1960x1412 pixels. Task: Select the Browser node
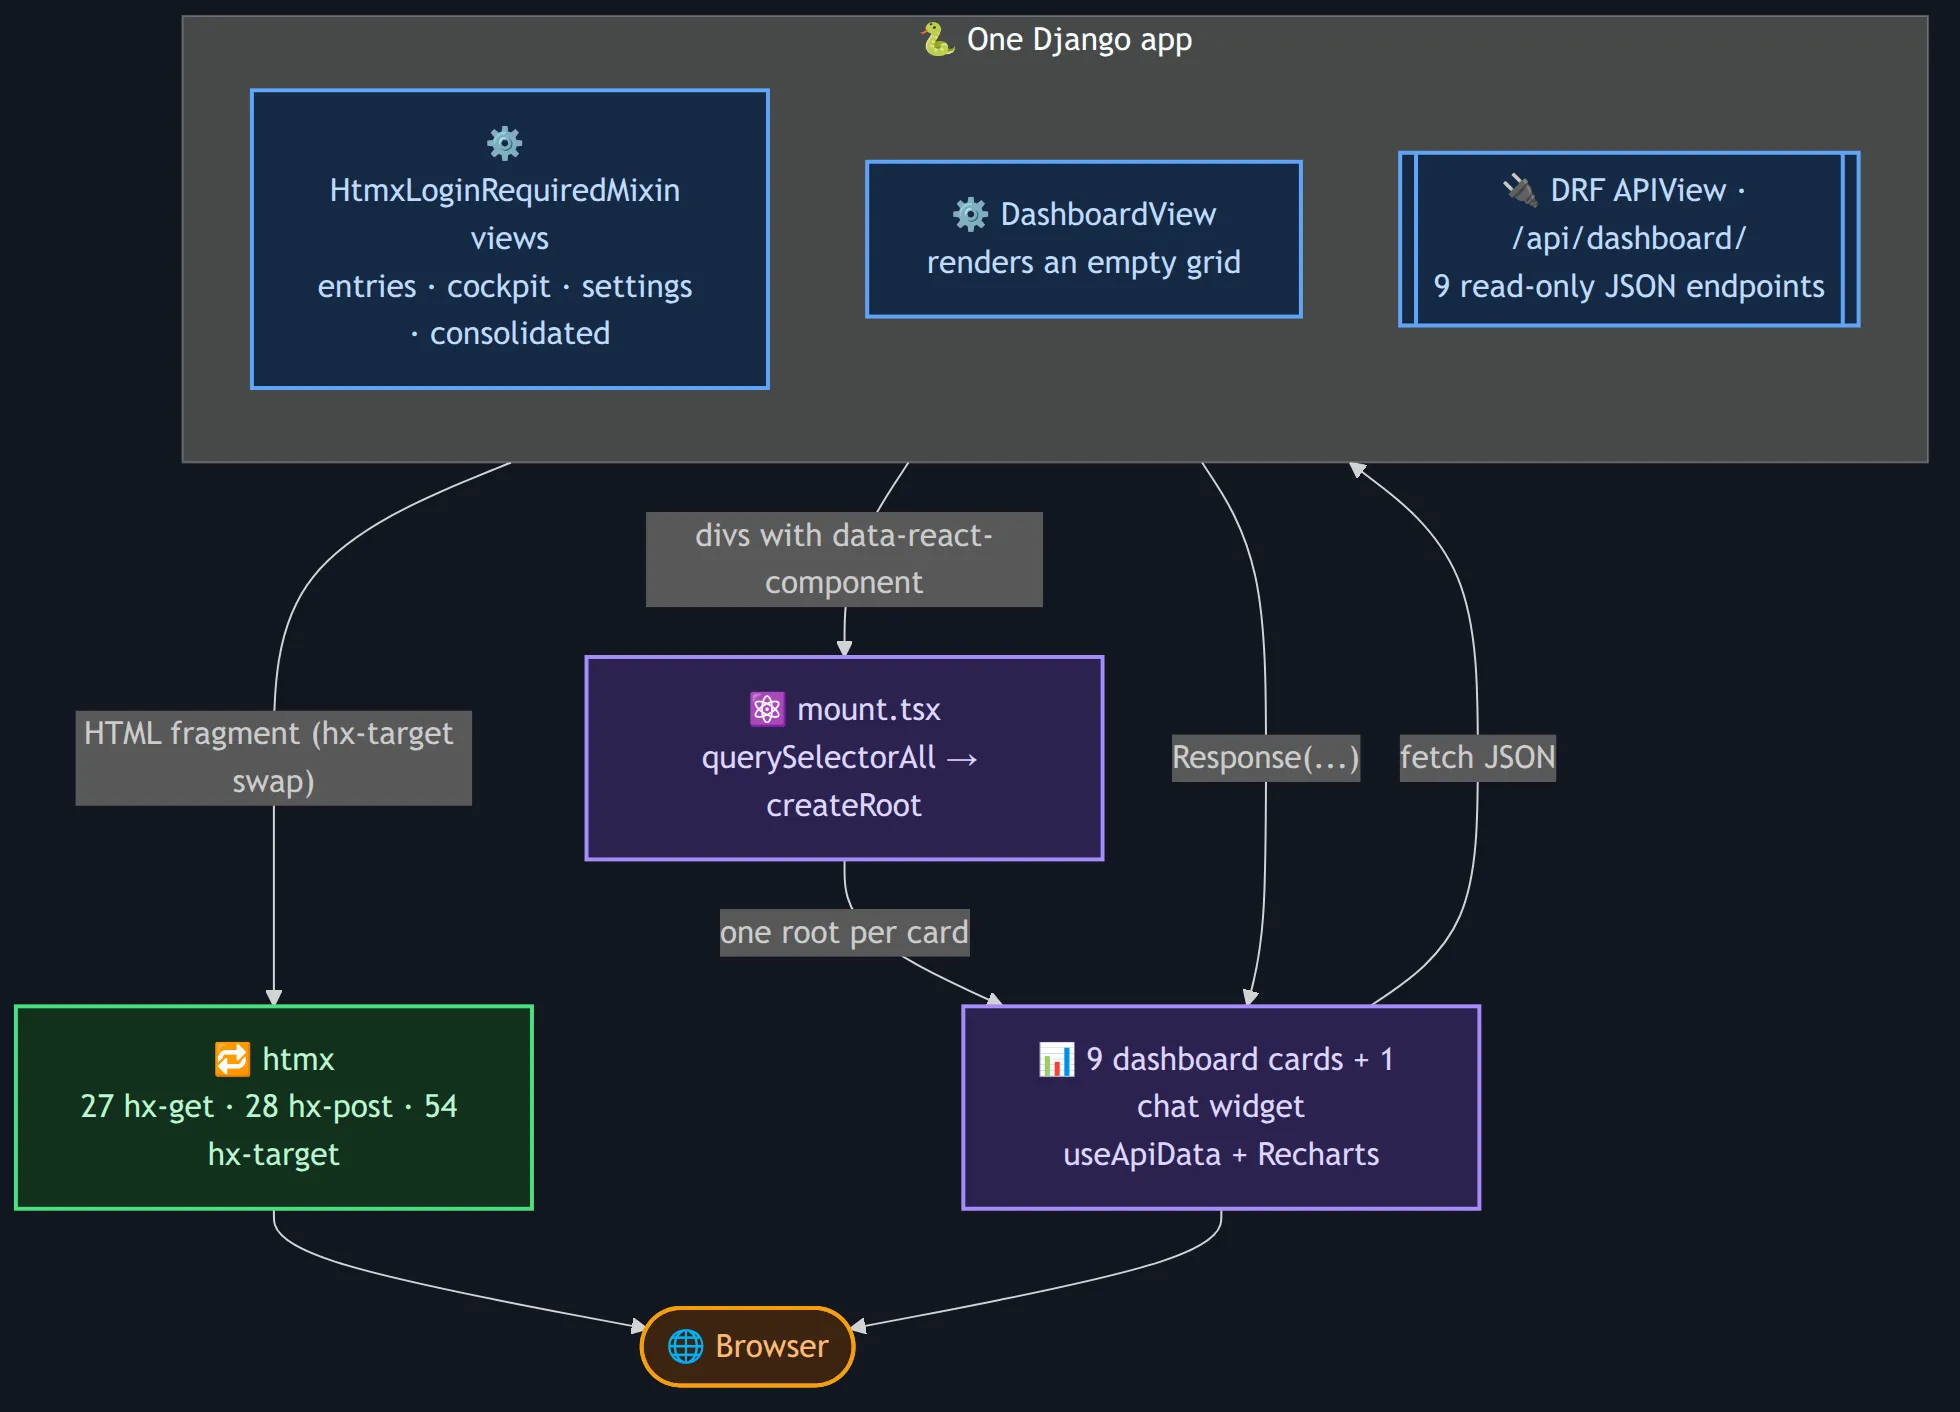point(748,1346)
